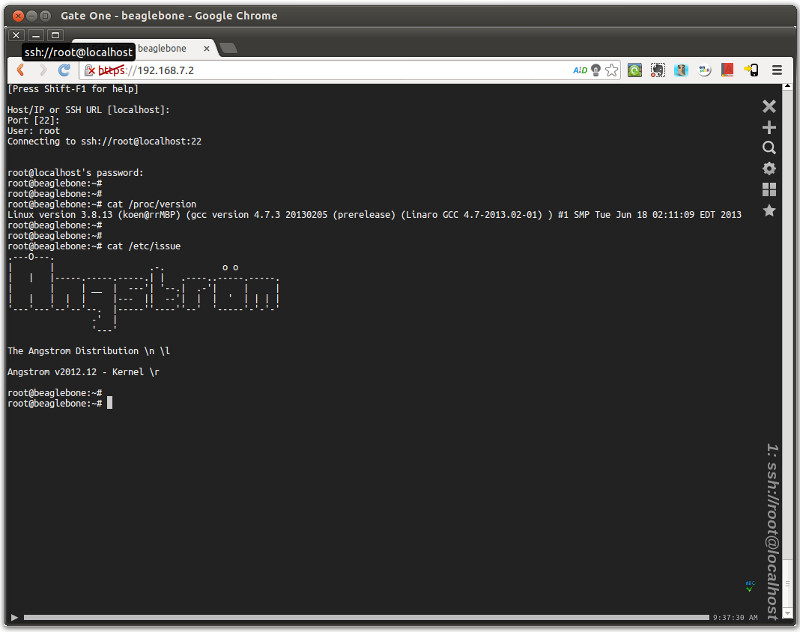Click the A!D extension icon in address bar
This screenshot has width=800, height=632.
[580, 70]
